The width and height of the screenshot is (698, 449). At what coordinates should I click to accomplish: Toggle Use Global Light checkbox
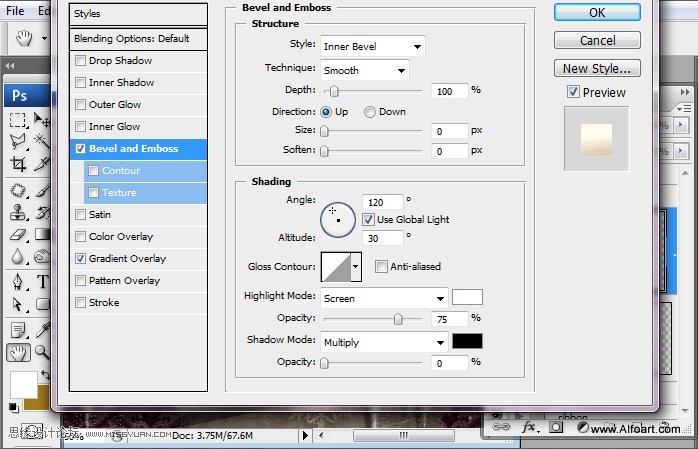click(x=368, y=220)
